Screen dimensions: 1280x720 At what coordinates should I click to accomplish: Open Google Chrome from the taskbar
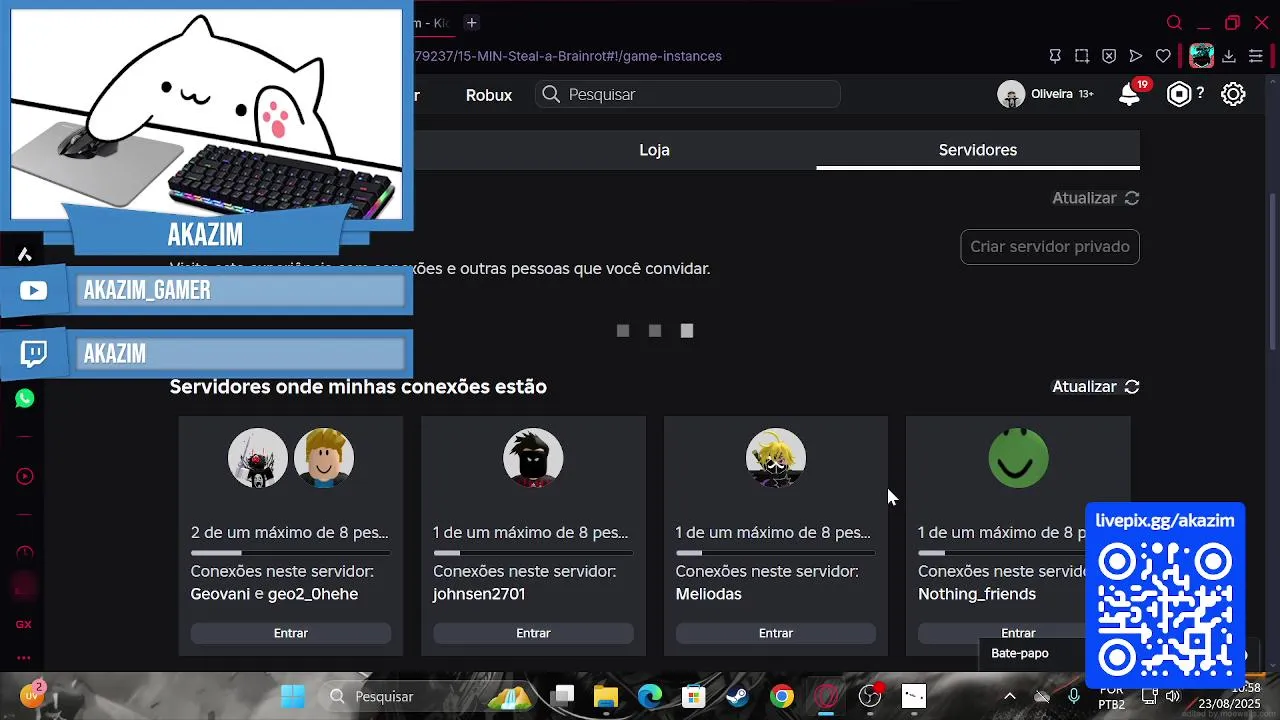pos(782,696)
